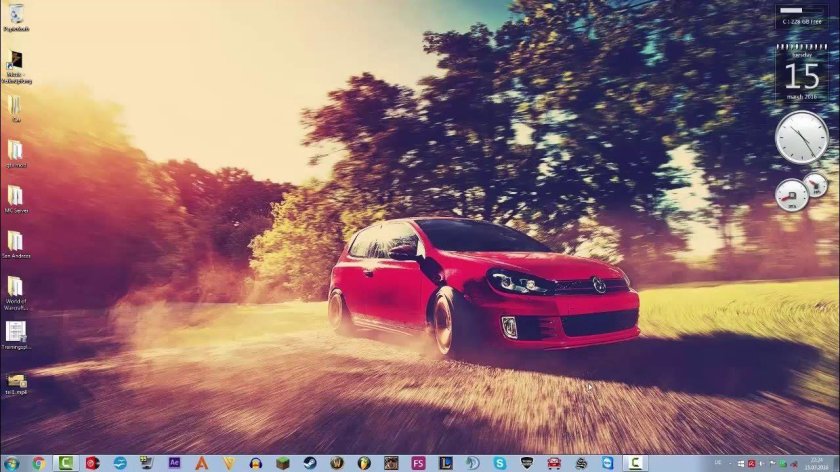This screenshot has width=840, height=472.
Task: Select the MC Server desktop folder
Action: pos(15,196)
